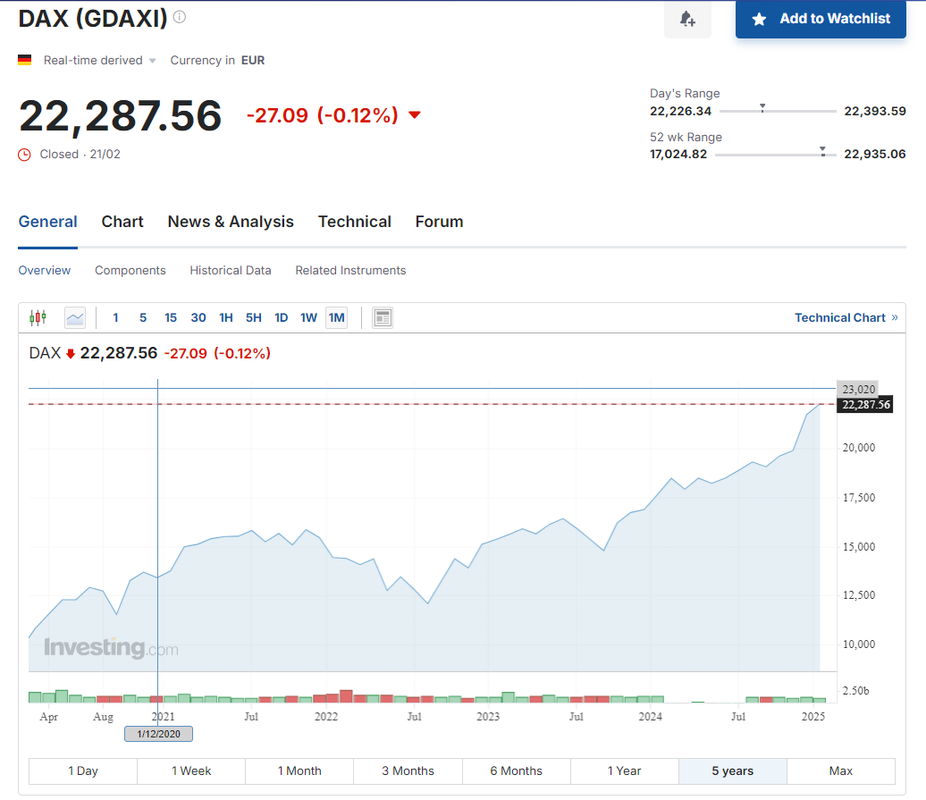
Task: Select the 1M chart interval
Action: click(x=337, y=318)
